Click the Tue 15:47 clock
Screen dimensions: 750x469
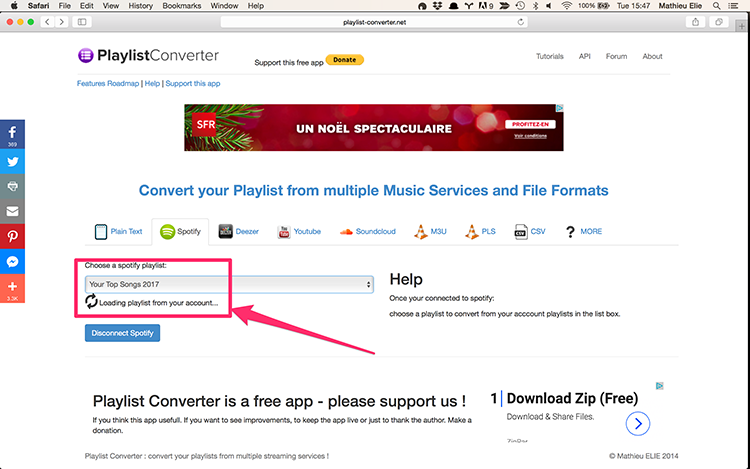[633, 6]
